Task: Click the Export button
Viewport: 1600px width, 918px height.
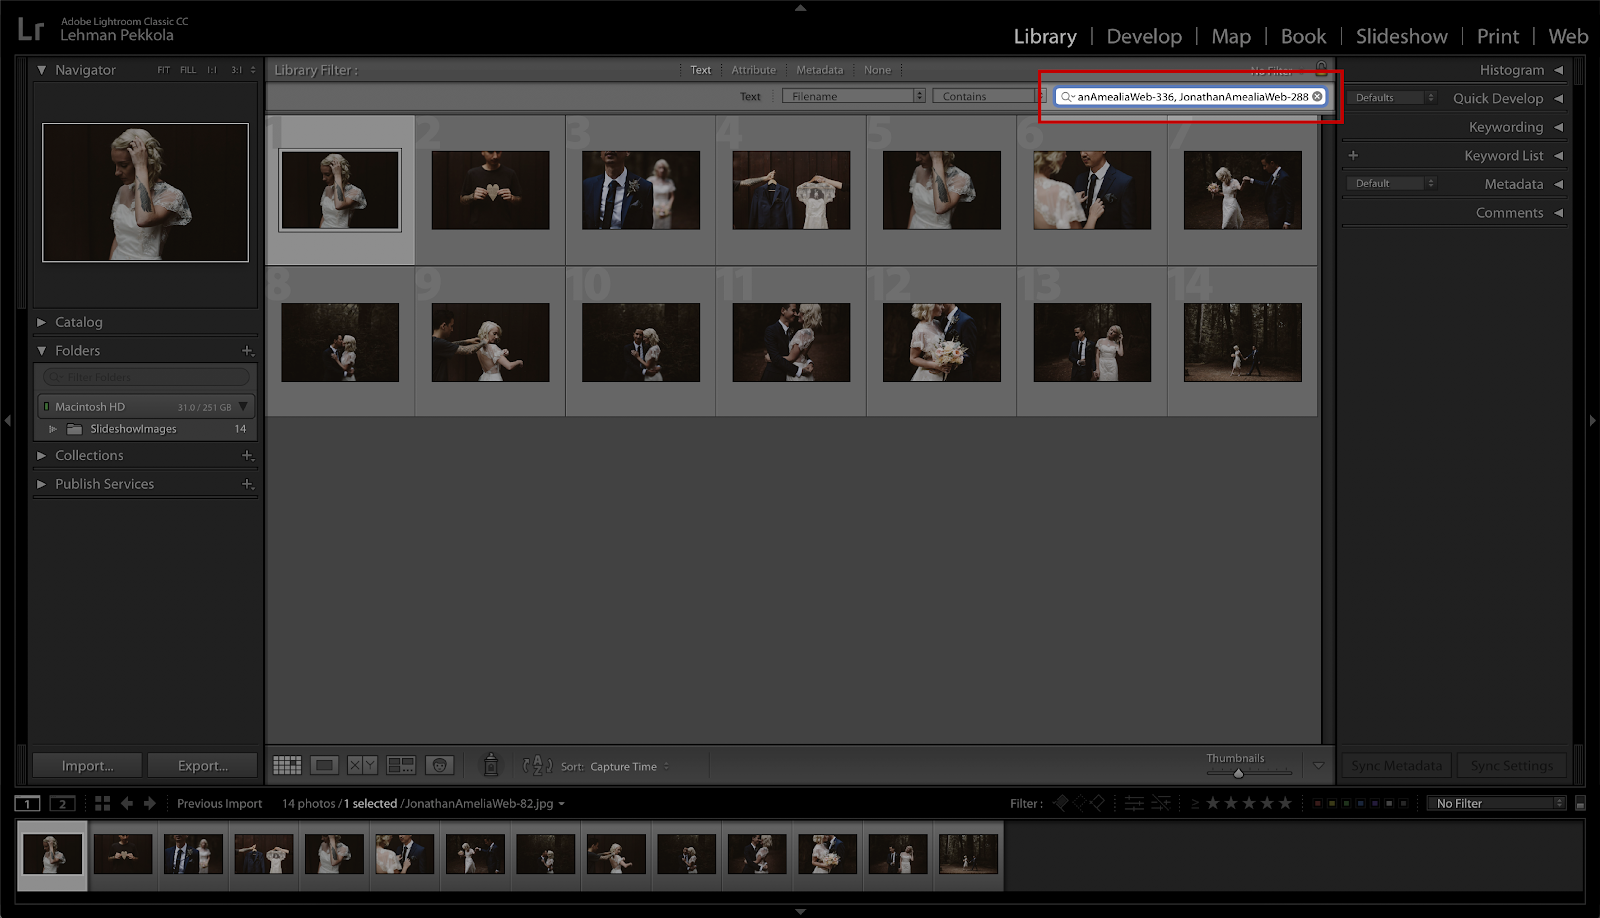Action: [202, 765]
